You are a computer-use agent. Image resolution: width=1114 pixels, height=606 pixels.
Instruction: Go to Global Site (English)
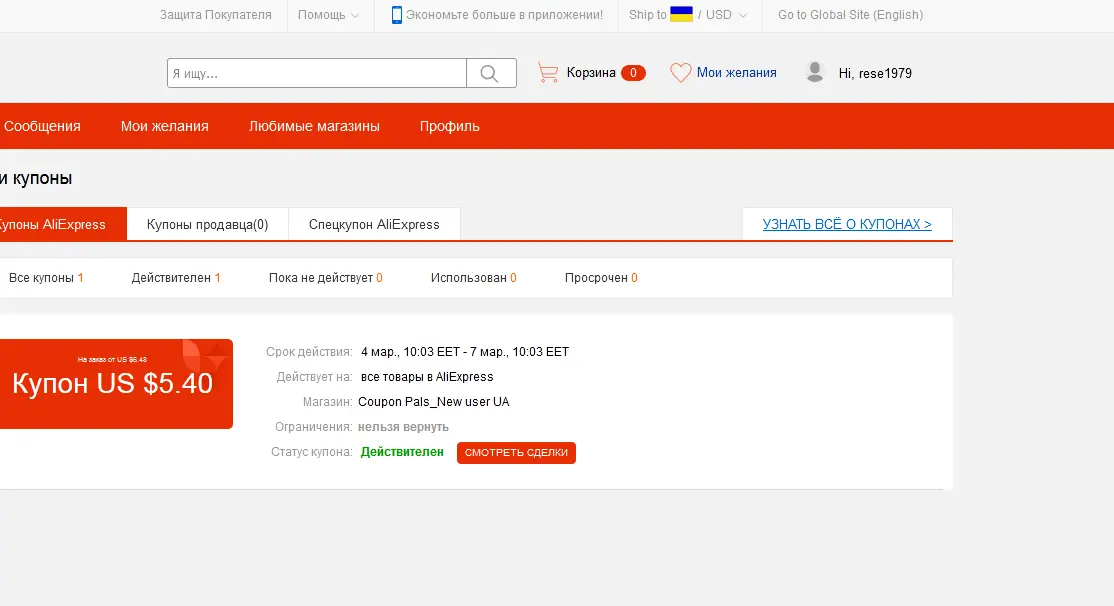click(x=850, y=15)
